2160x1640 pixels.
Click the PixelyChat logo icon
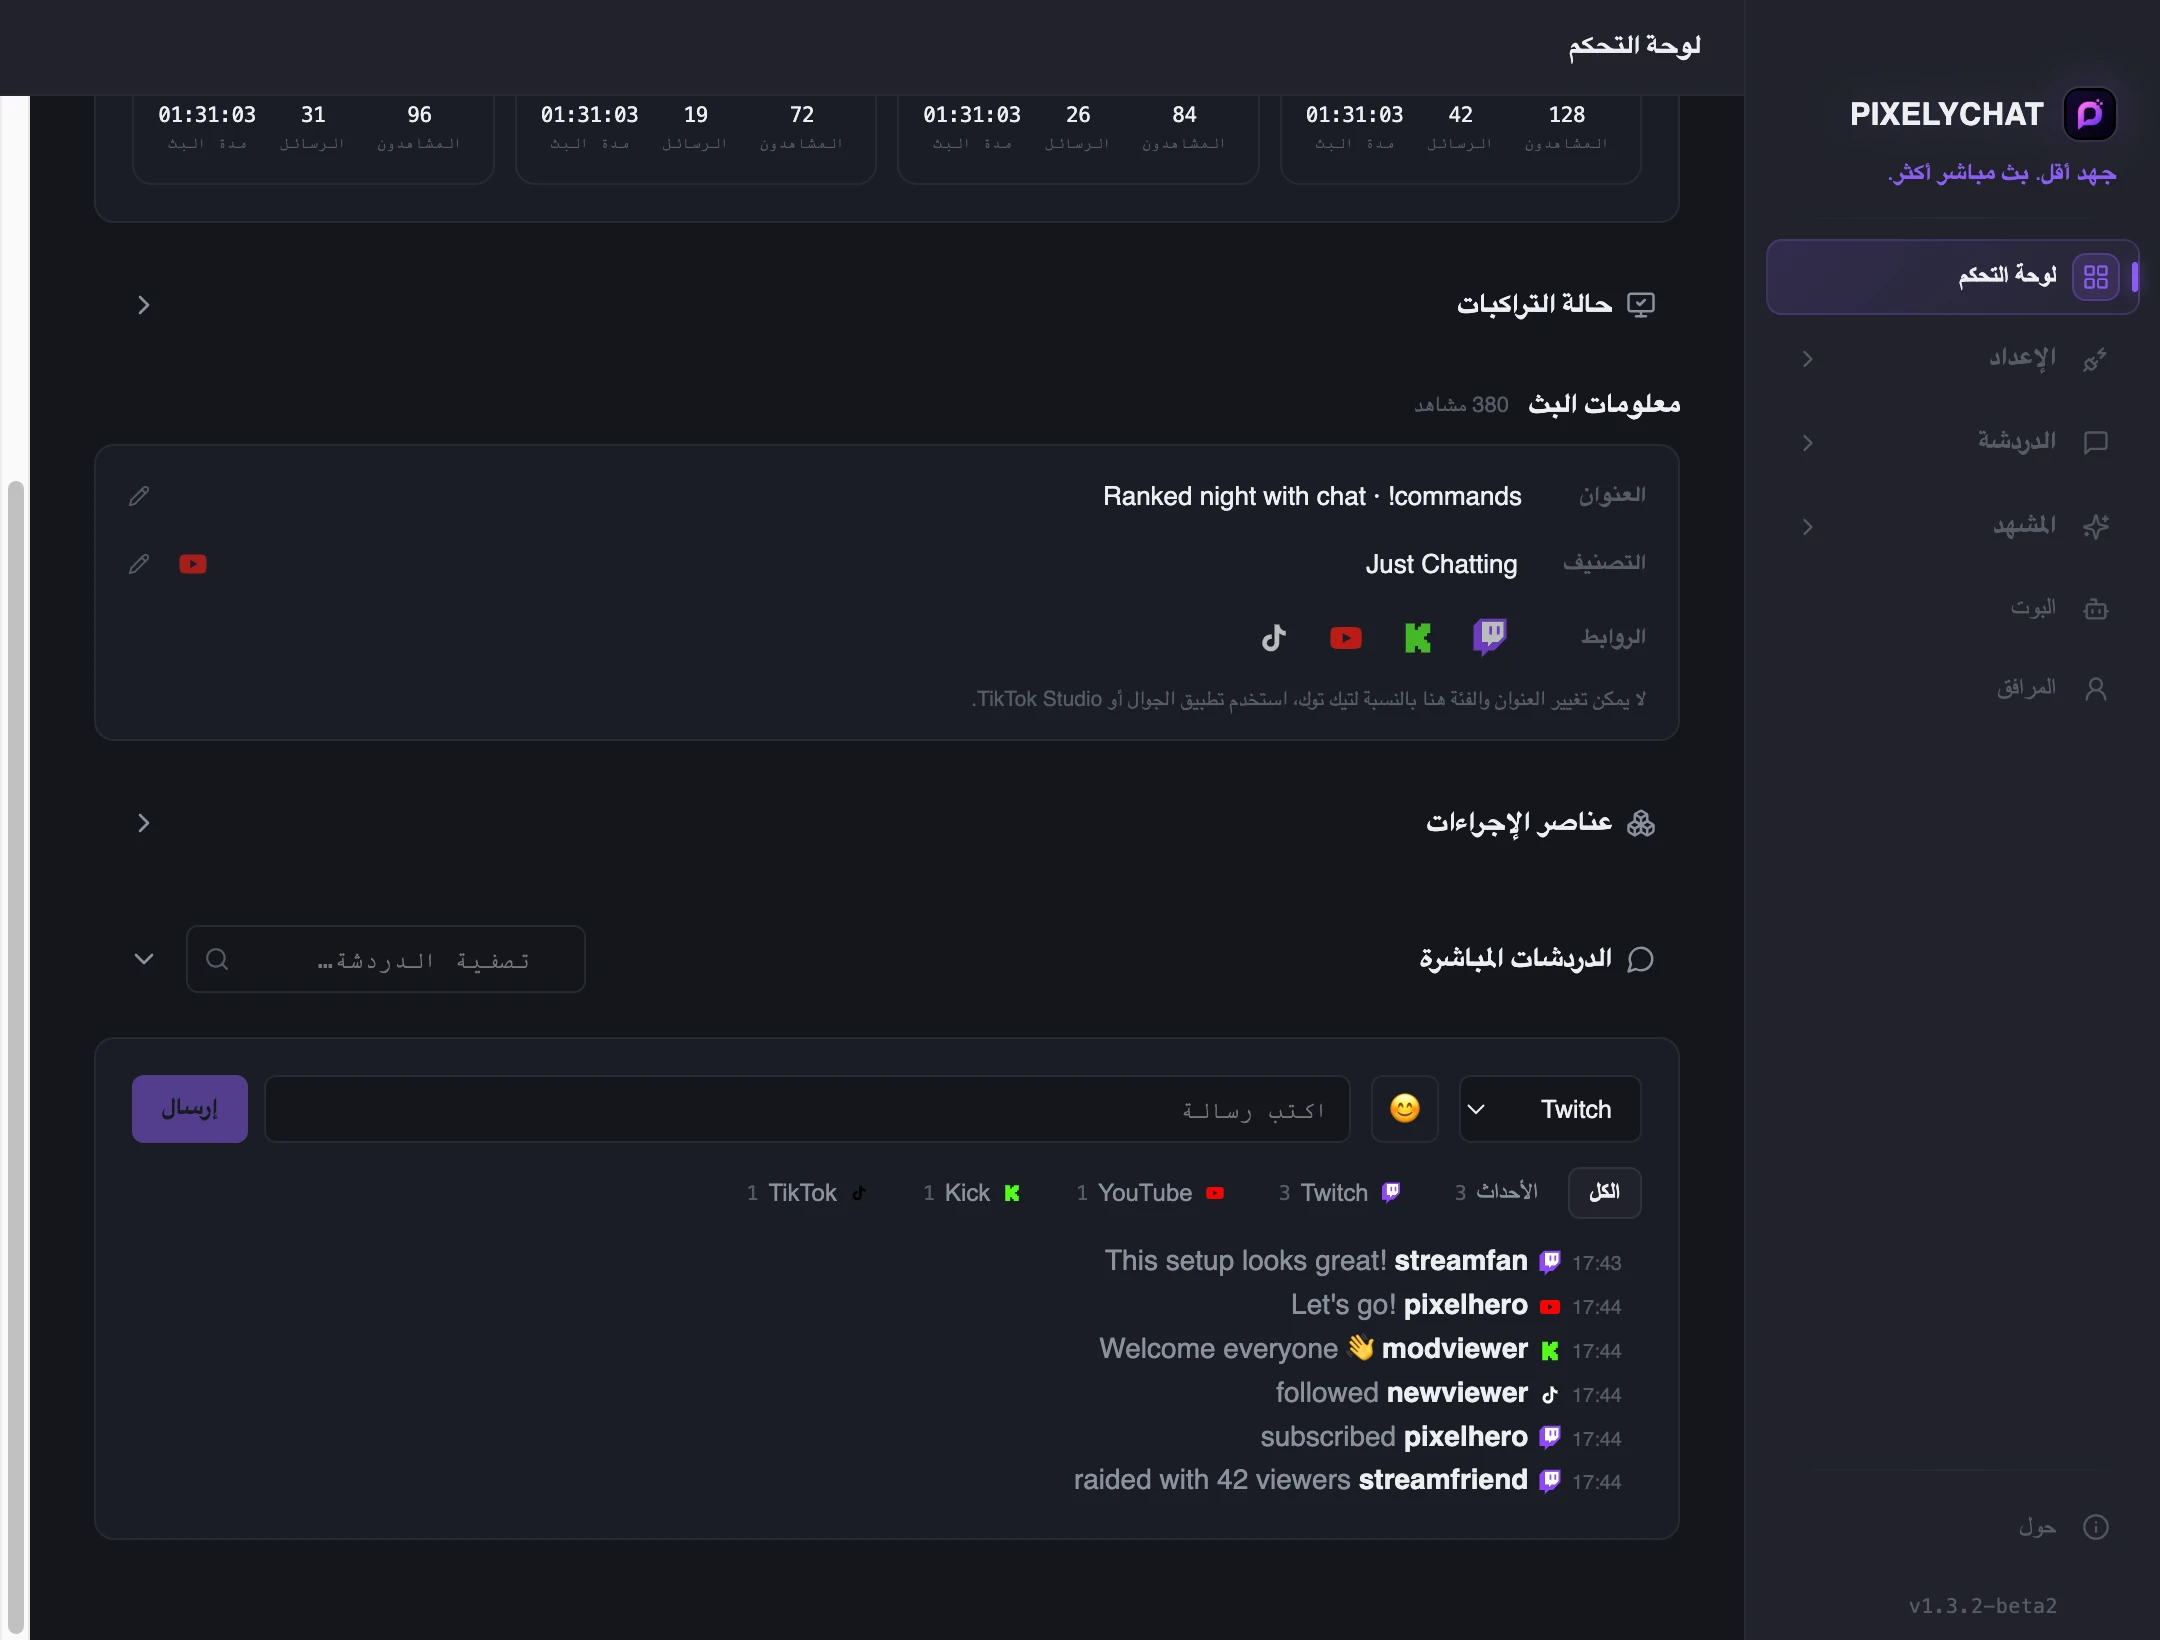click(2090, 114)
